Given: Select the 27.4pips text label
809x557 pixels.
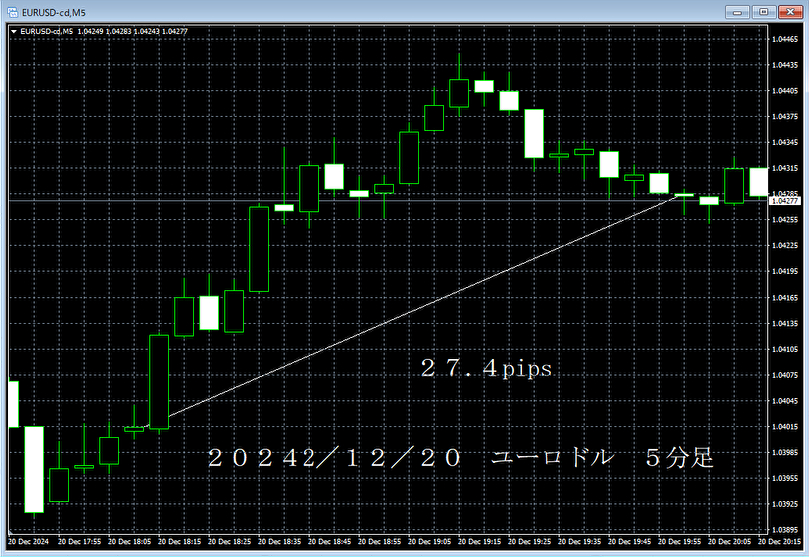Looking at the screenshot, I should pos(486,369).
